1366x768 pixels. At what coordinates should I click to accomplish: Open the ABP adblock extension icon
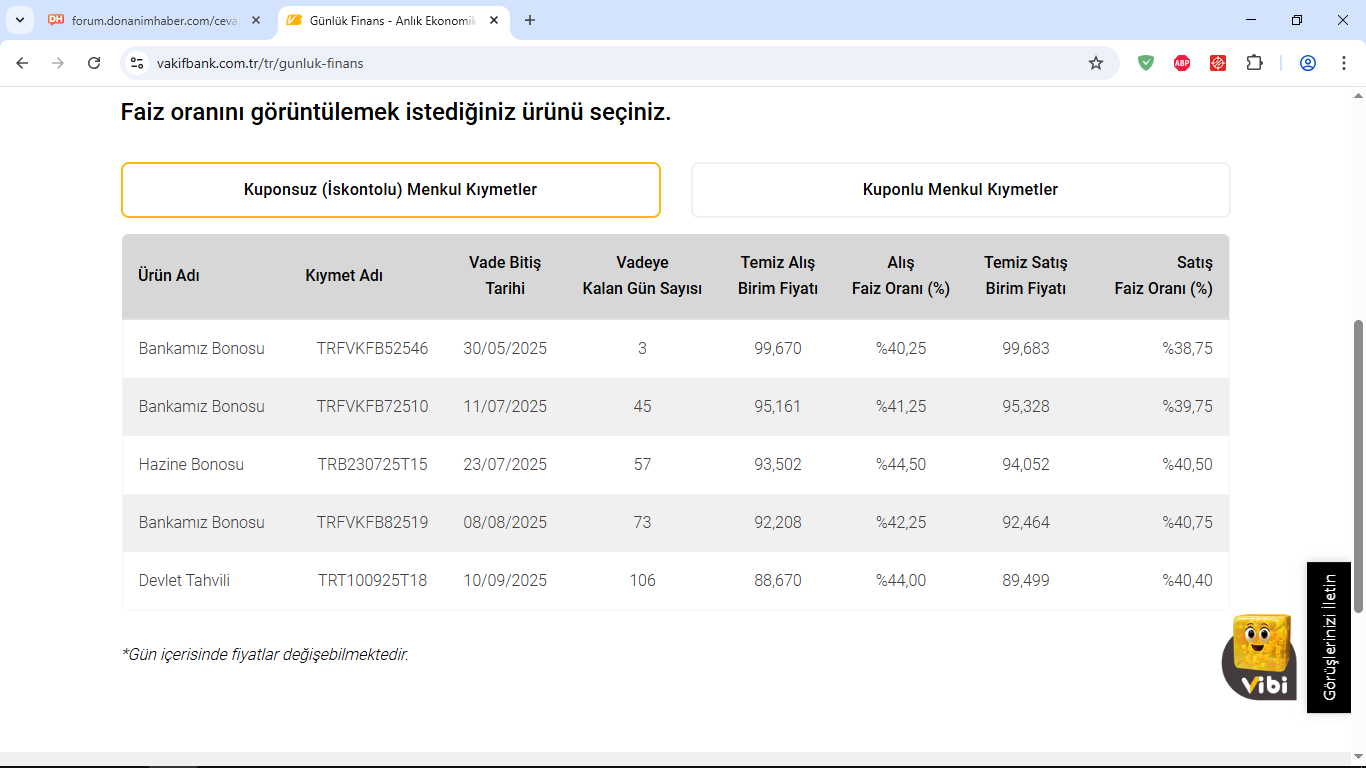pyautogui.click(x=1182, y=63)
